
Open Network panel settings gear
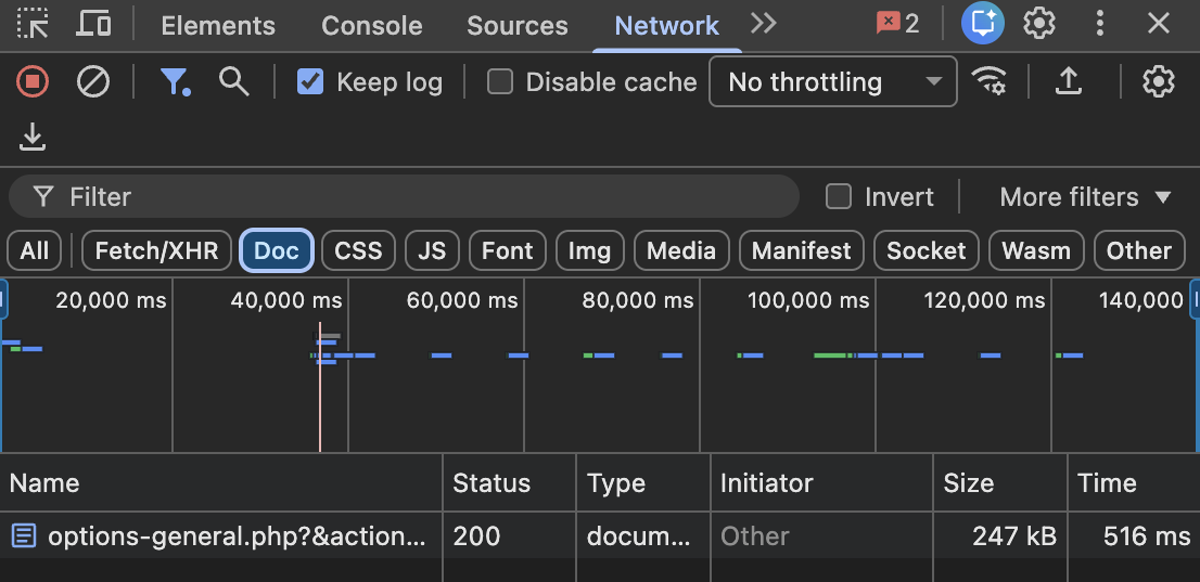tap(1158, 82)
